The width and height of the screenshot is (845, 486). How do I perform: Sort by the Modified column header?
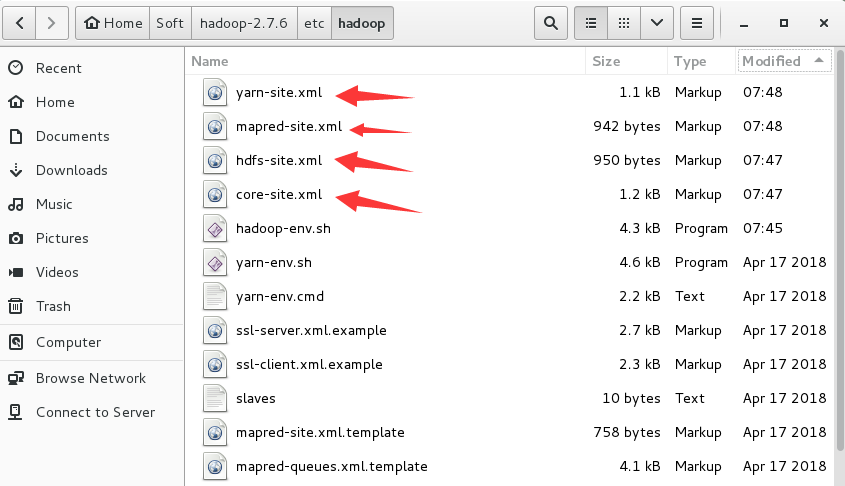[784, 61]
